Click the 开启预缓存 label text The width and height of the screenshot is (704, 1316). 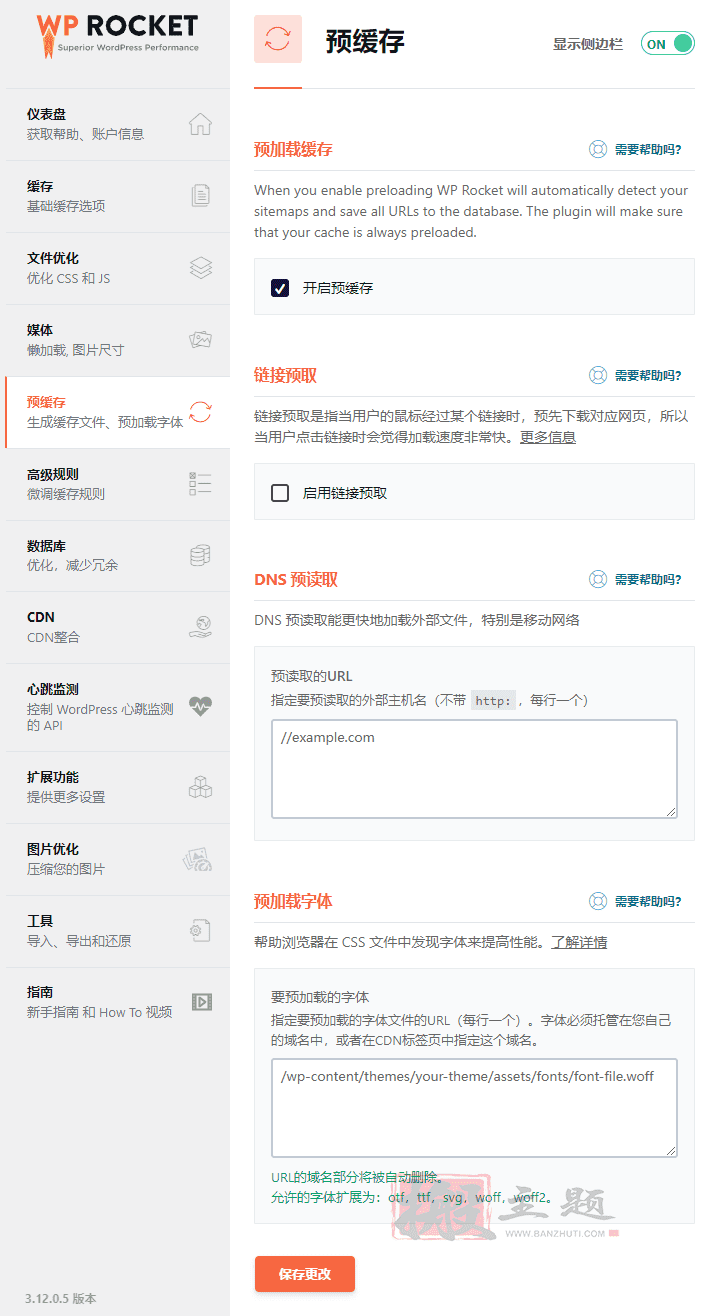coord(338,288)
